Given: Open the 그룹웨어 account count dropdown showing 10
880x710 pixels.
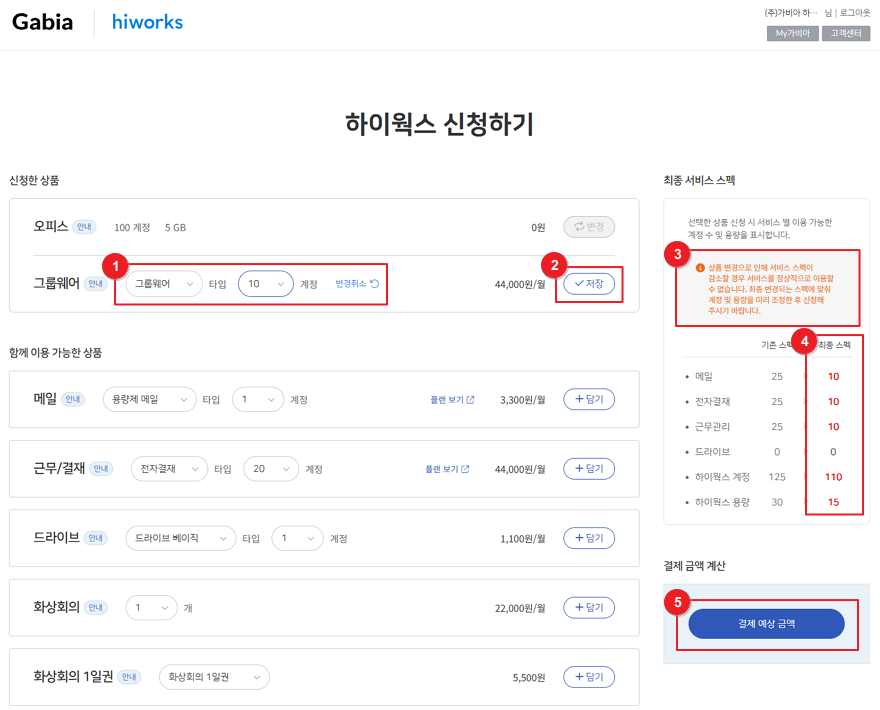Looking at the screenshot, I should click(265, 284).
